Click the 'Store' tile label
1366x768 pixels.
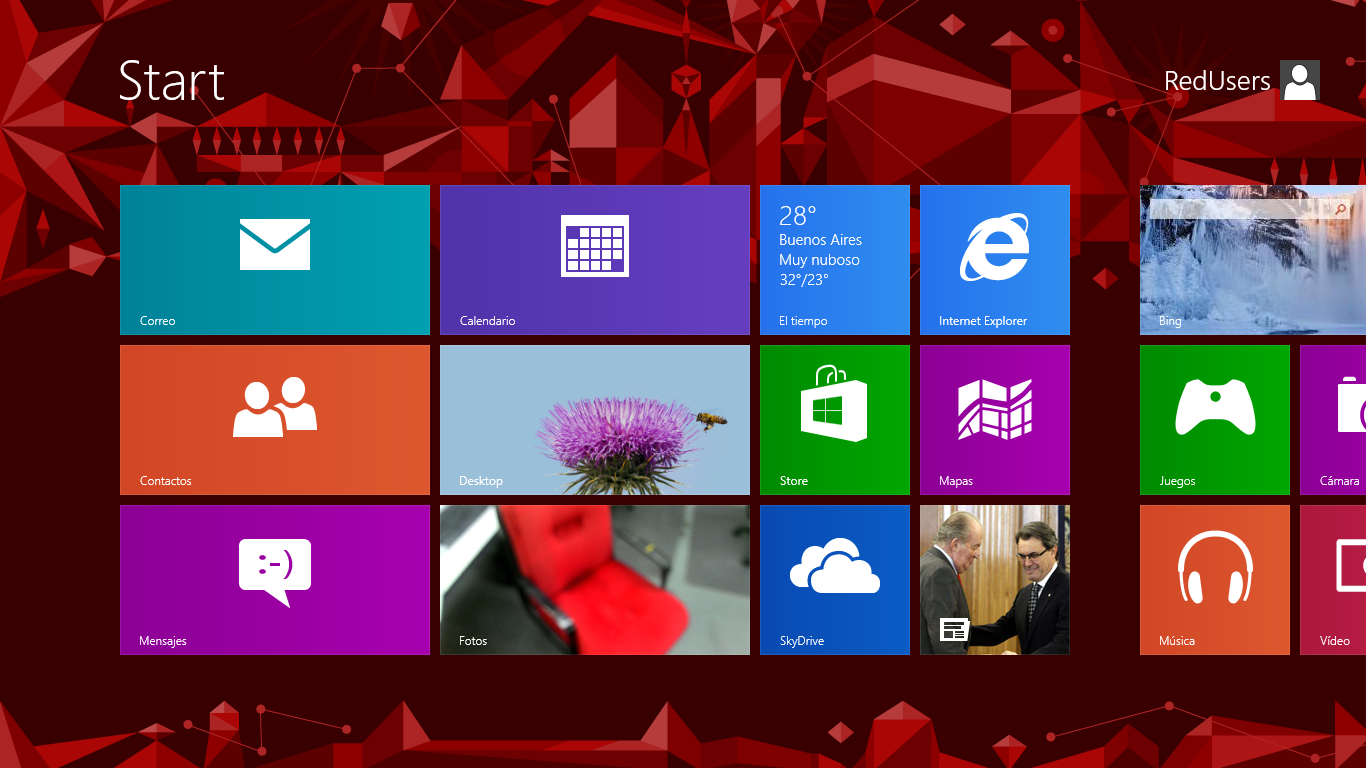[x=794, y=481]
